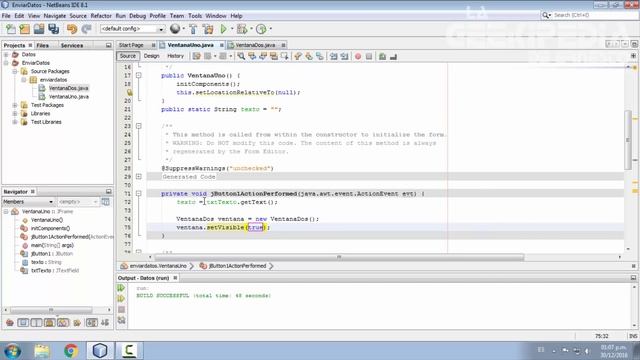This screenshot has width=640, height=360.
Task: Close the VentanaUno.java tab
Action: 222,45
